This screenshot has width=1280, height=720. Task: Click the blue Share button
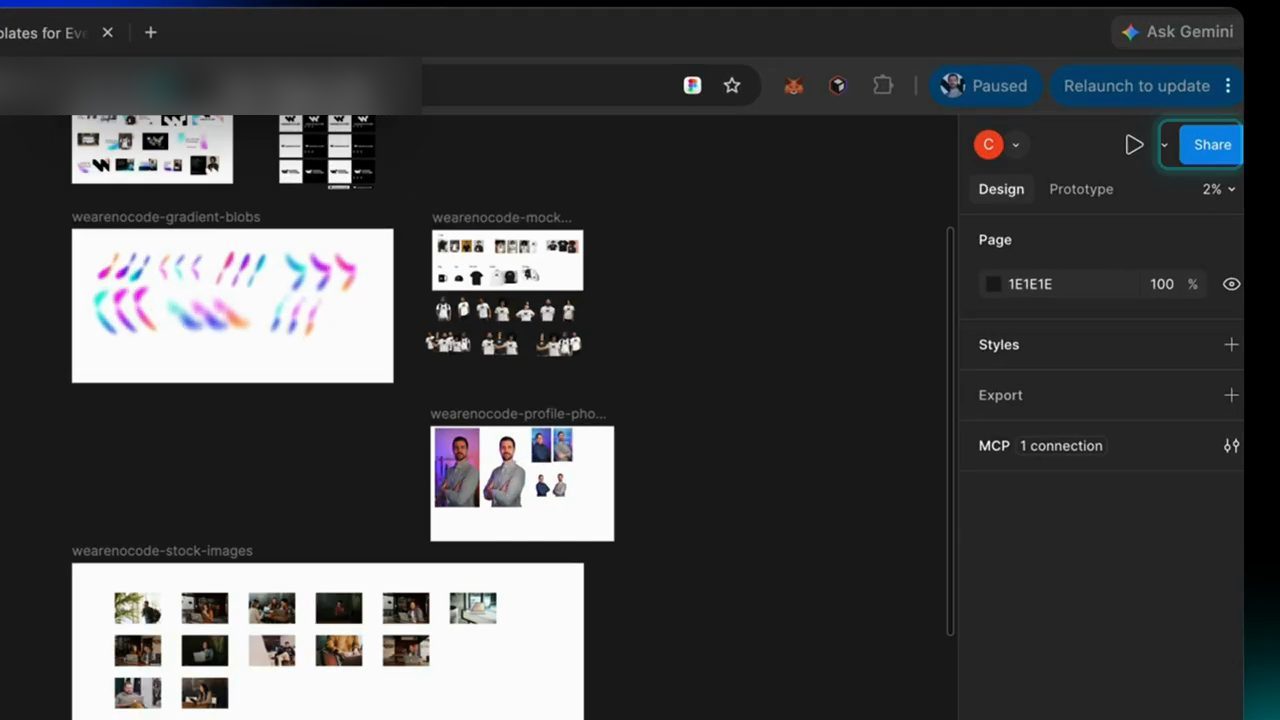[x=1211, y=145]
